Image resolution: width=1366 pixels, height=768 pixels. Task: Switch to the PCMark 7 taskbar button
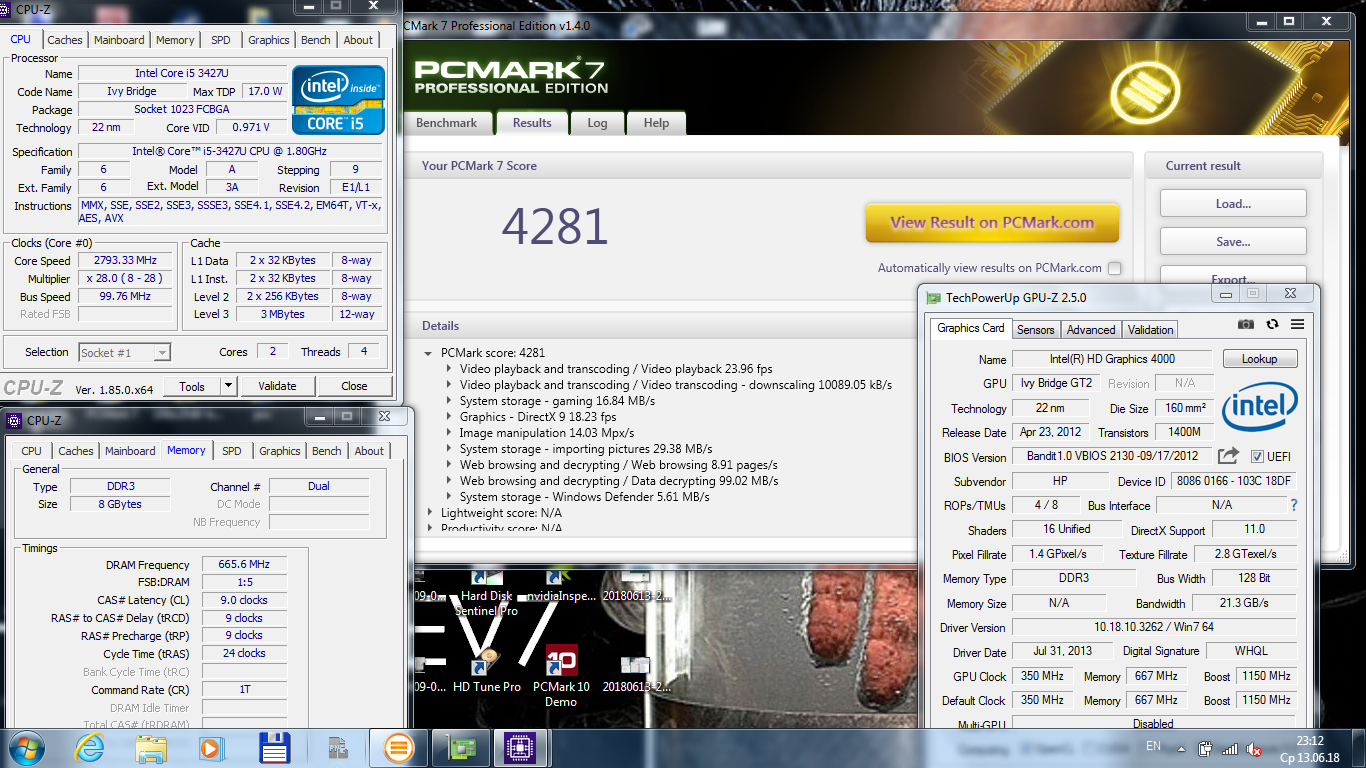pos(398,747)
